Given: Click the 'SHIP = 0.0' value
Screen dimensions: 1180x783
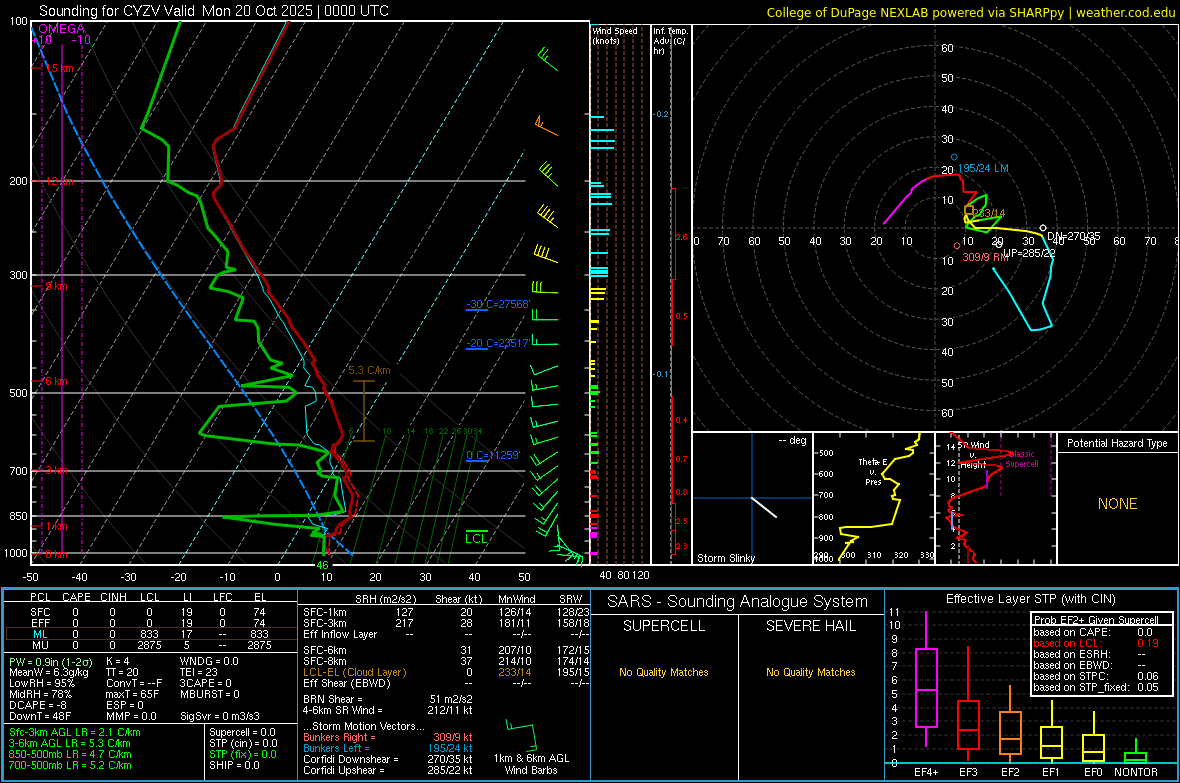Looking at the screenshot, I should click(x=234, y=765).
